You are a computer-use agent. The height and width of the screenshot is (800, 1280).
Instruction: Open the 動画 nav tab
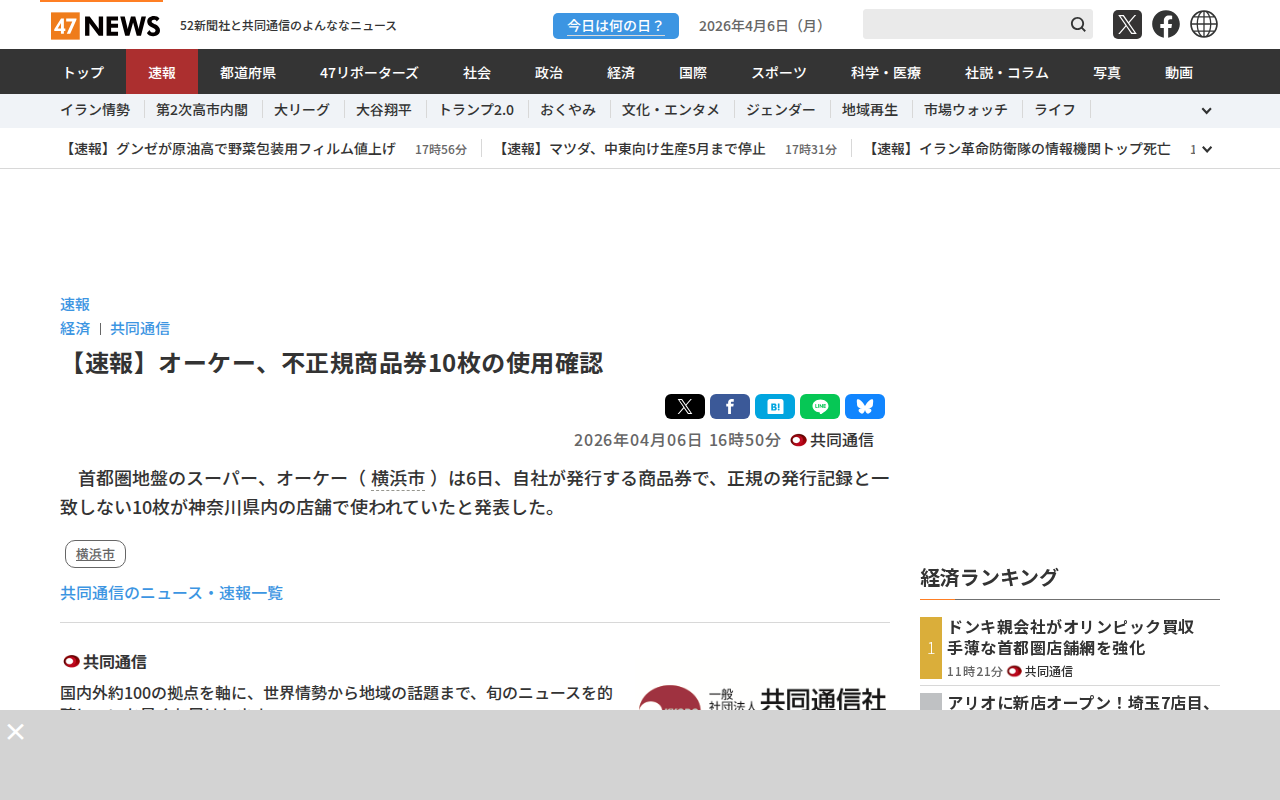pos(1179,72)
